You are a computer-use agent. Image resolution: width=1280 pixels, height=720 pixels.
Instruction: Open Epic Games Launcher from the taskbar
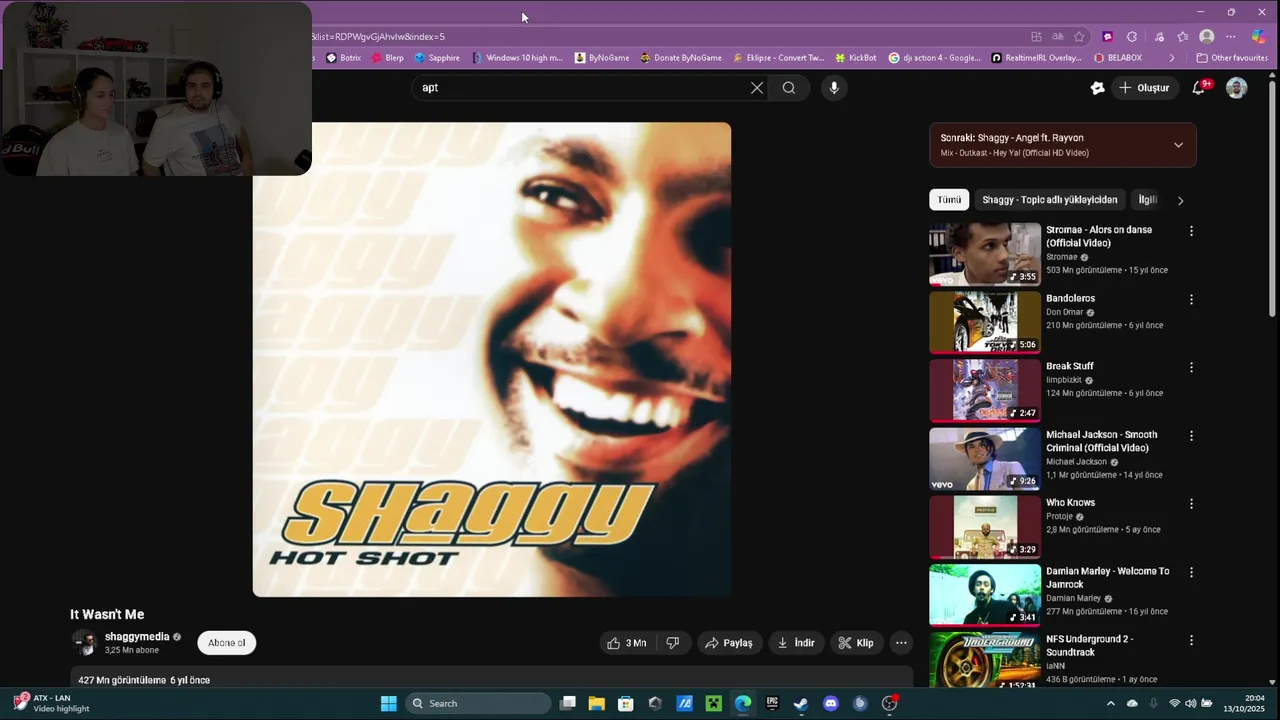click(x=772, y=703)
